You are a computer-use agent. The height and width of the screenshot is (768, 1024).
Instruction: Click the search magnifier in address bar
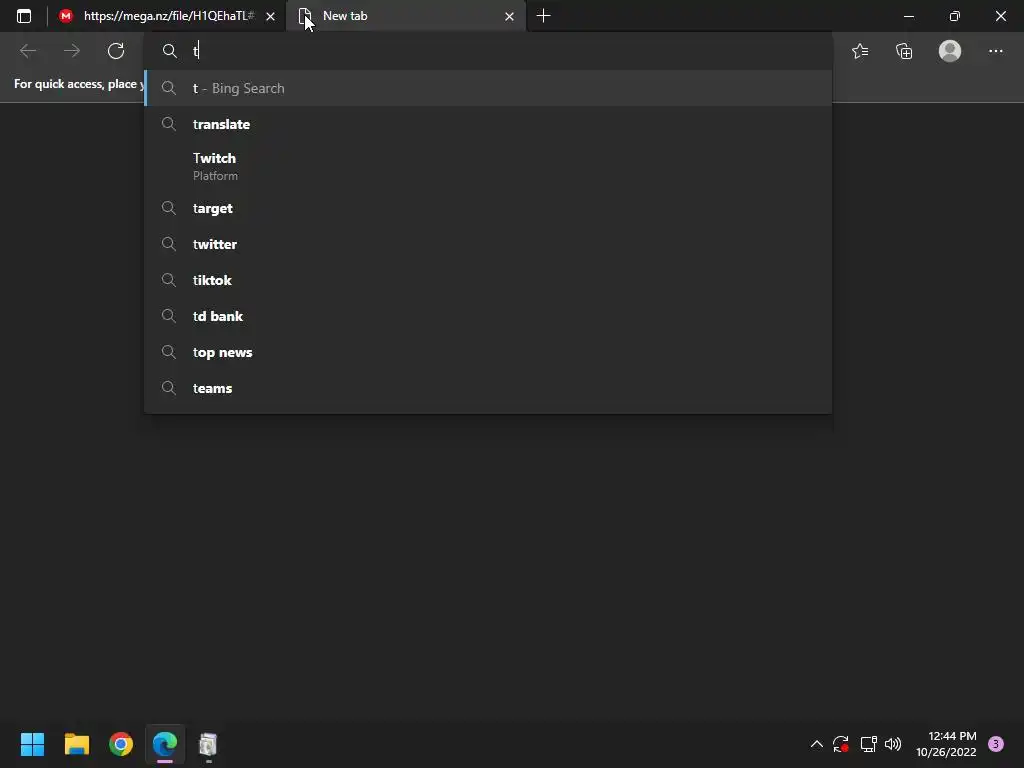(170, 51)
